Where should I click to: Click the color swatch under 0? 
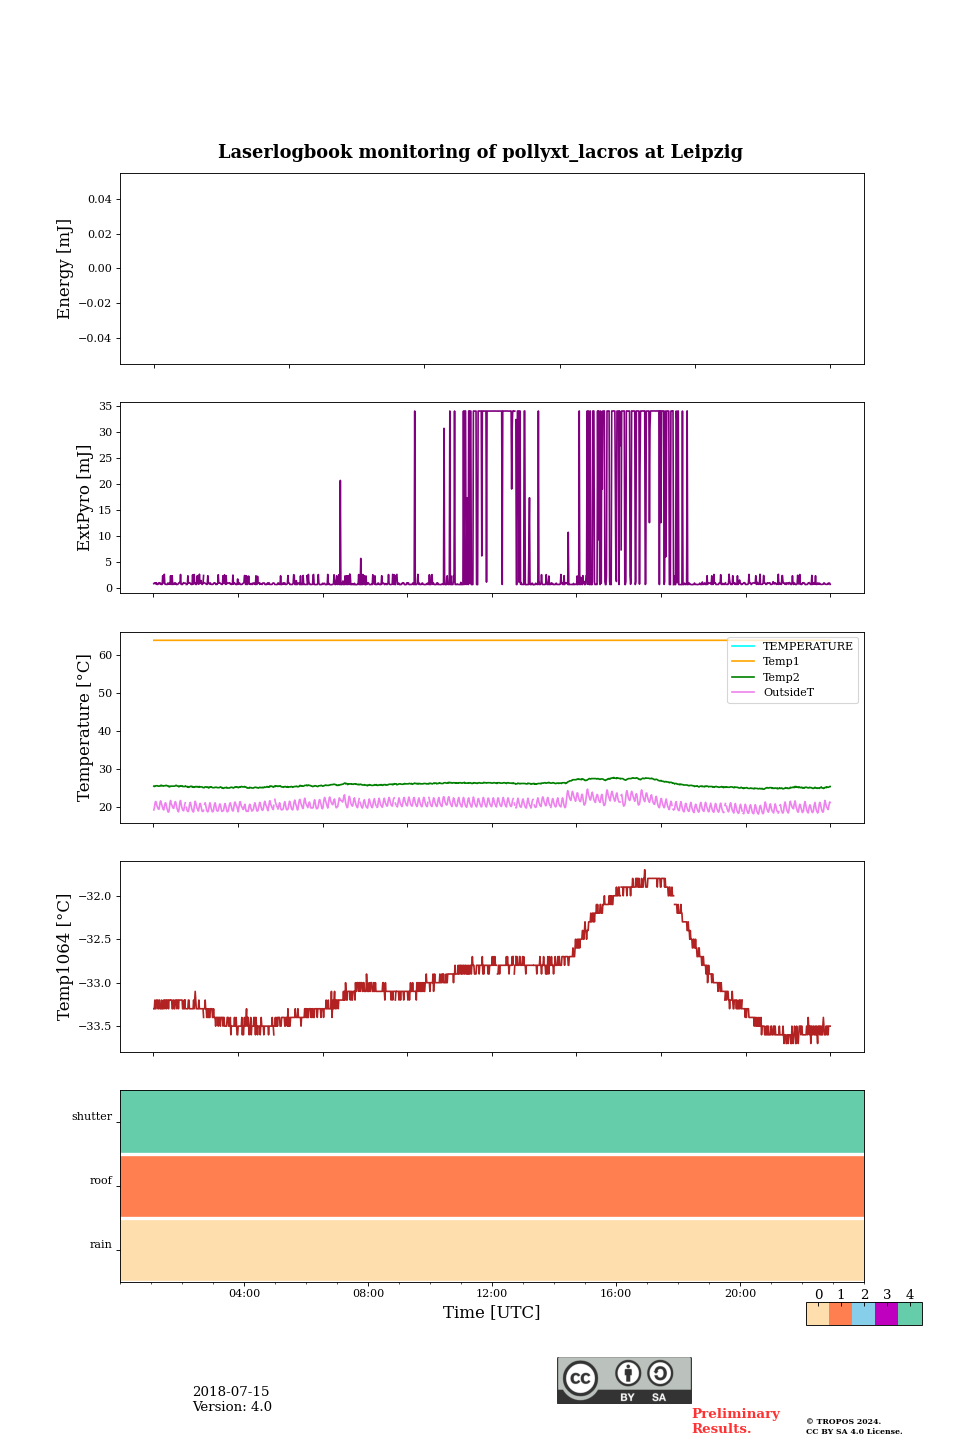pos(818,1314)
